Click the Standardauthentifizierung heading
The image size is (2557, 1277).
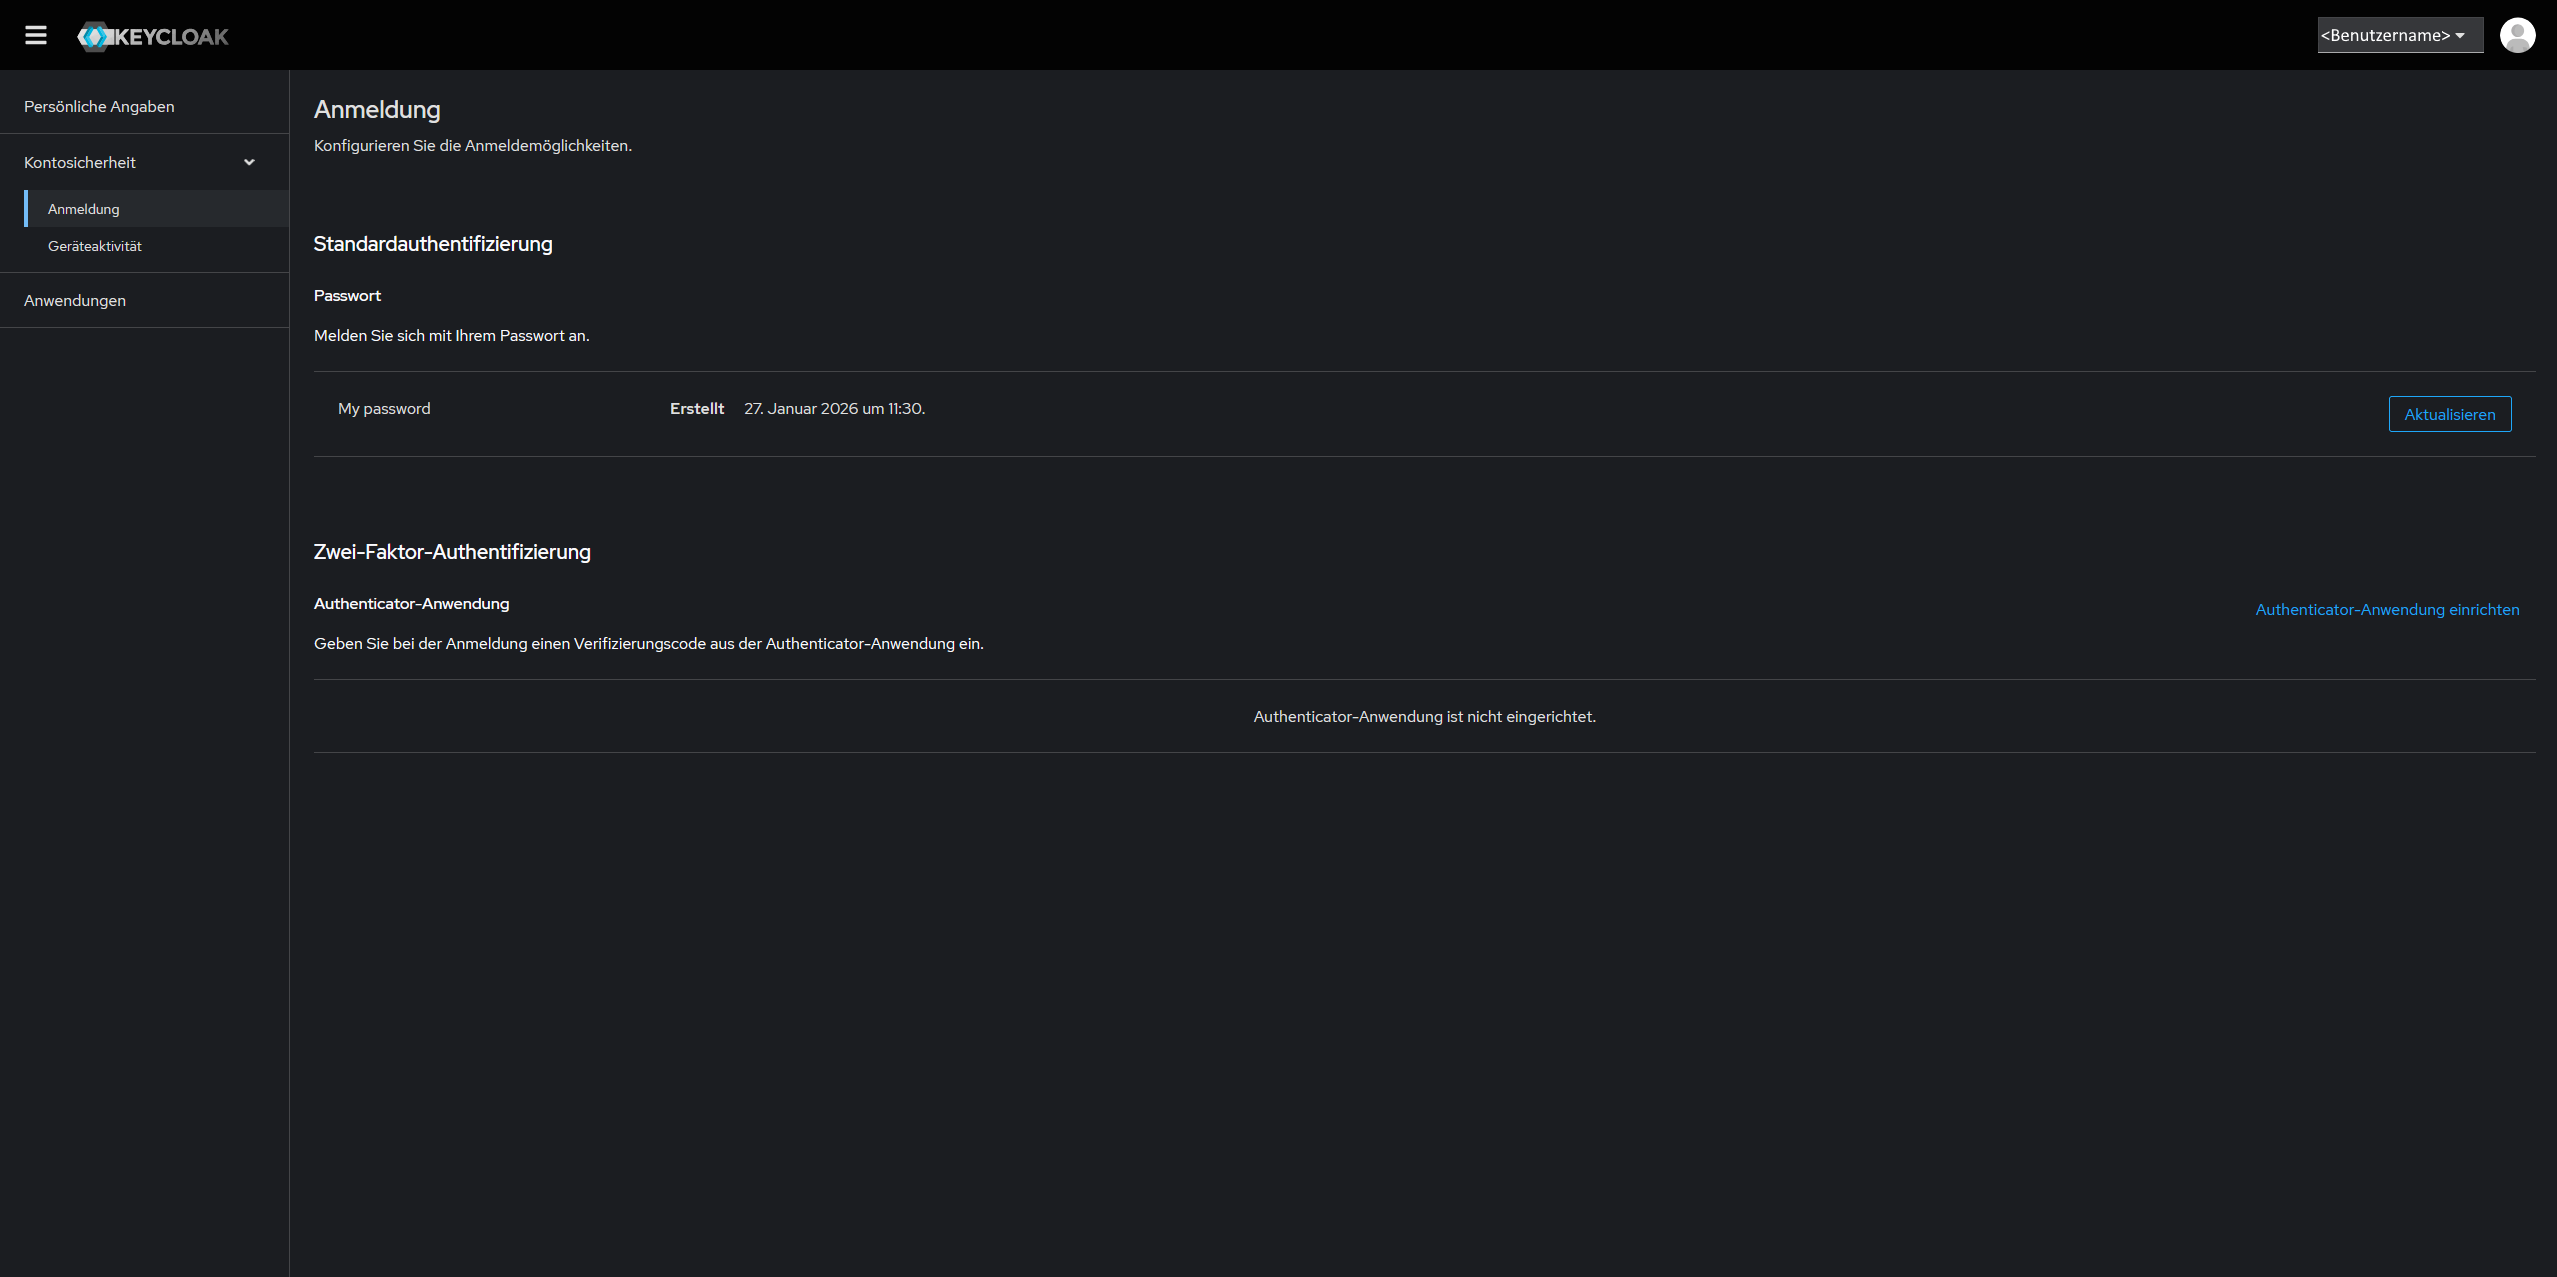[x=433, y=244]
